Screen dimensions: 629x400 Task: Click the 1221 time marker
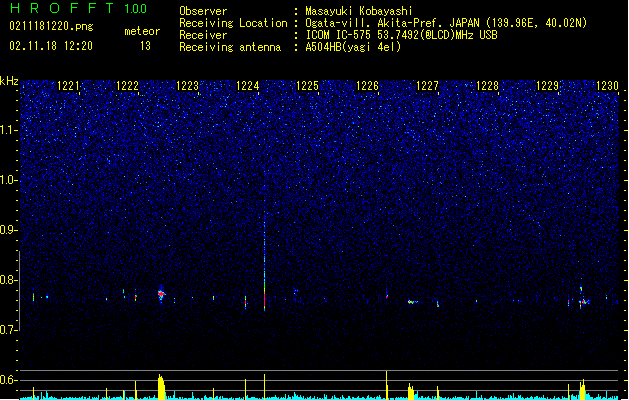tap(68, 86)
